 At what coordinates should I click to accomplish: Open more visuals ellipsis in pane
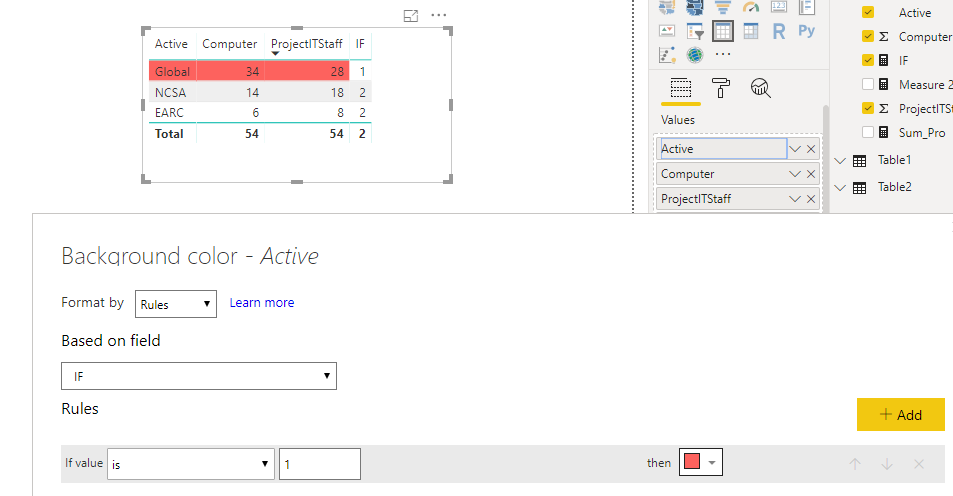[723, 54]
